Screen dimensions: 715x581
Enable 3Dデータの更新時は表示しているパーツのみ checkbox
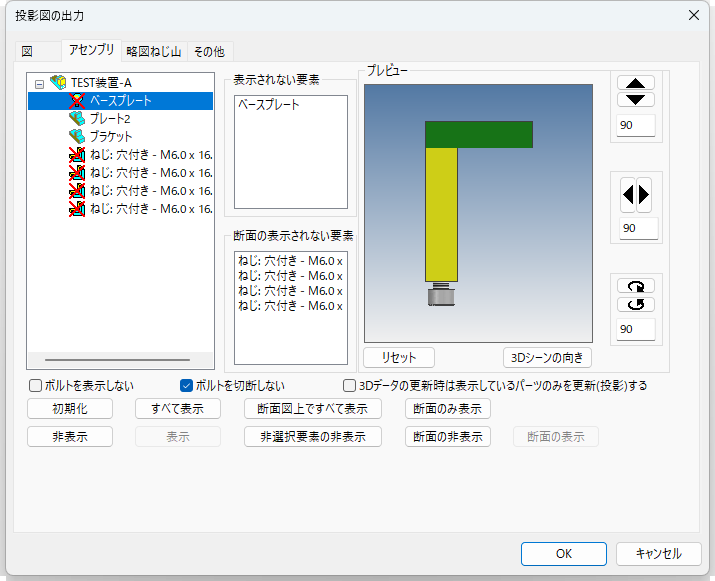pyautogui.click(x=349, y=386)
